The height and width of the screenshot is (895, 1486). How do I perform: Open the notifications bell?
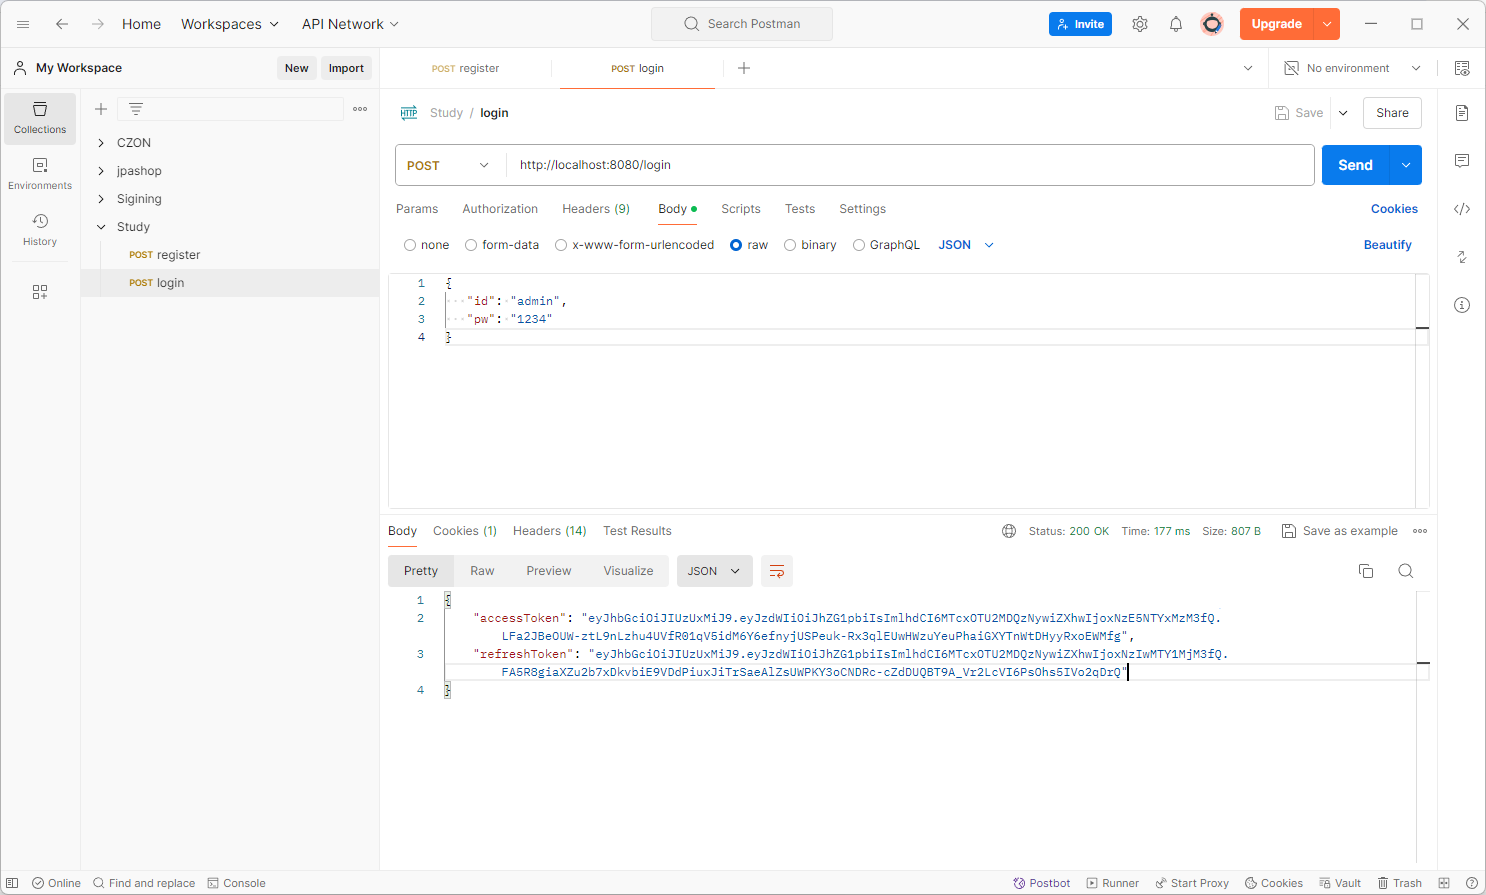pyautogui.click(x=1176, y=24)
